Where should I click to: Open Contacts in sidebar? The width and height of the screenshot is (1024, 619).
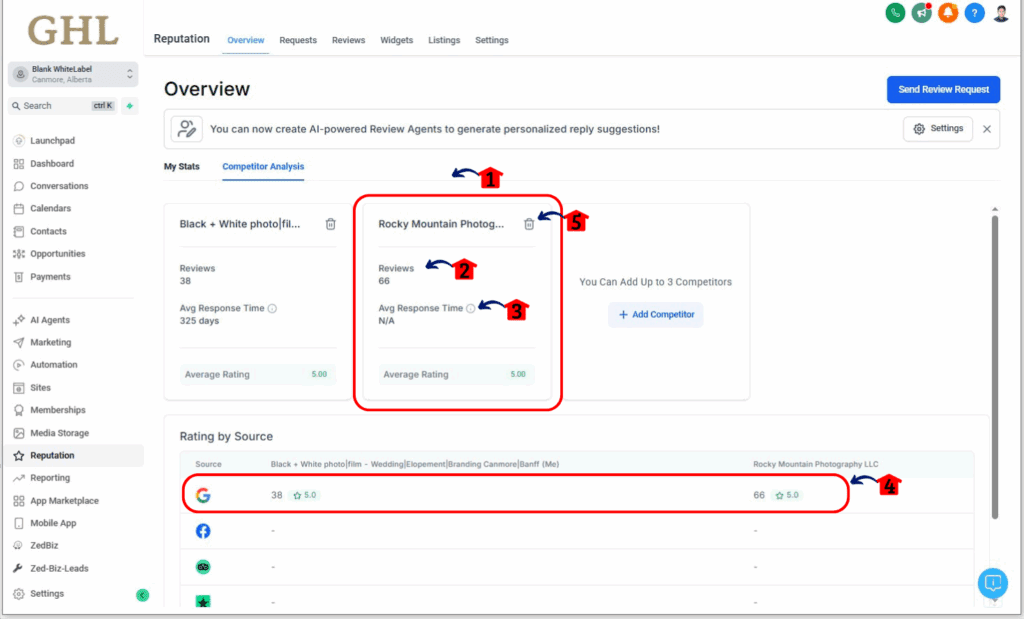point(48,231)
